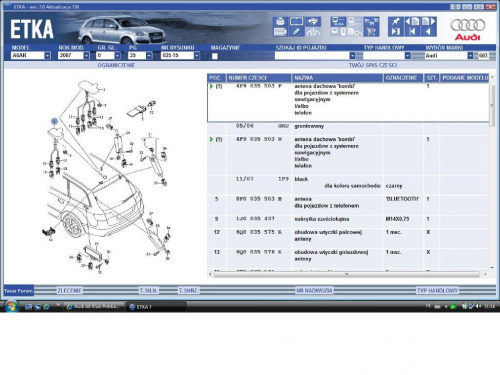Screen dimensions: 500x375
Task: Toggle the MAGAZYNIE checkbox
Action: click(x=215, y=56)
